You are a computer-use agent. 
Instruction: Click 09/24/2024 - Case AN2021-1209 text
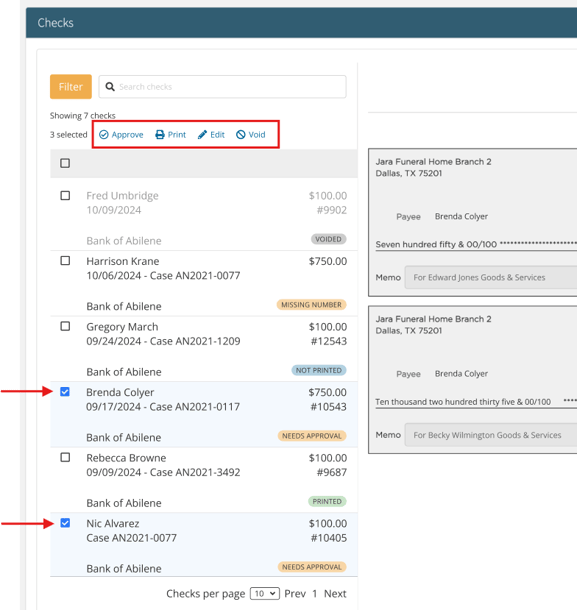pyautogui.click(x=163, y=341)
